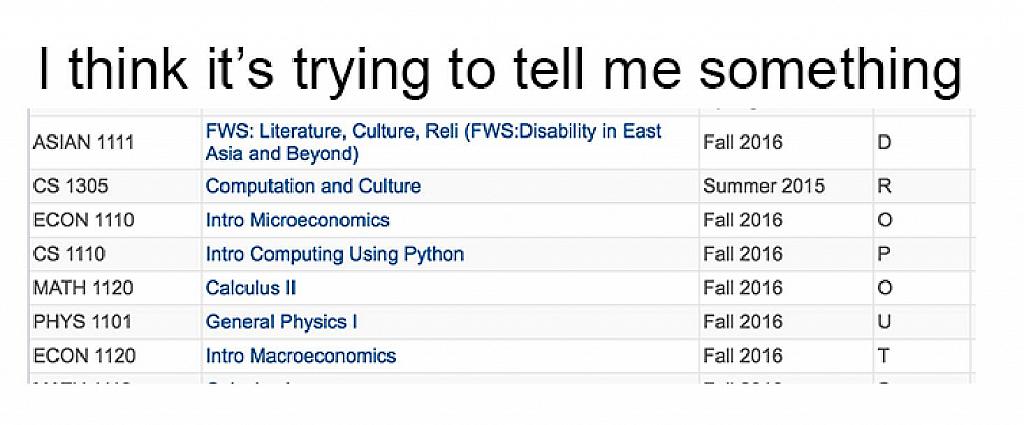1024x425 pixels.
Task: Open the Intro Macroeconomics course link
Action: [300, 356]
